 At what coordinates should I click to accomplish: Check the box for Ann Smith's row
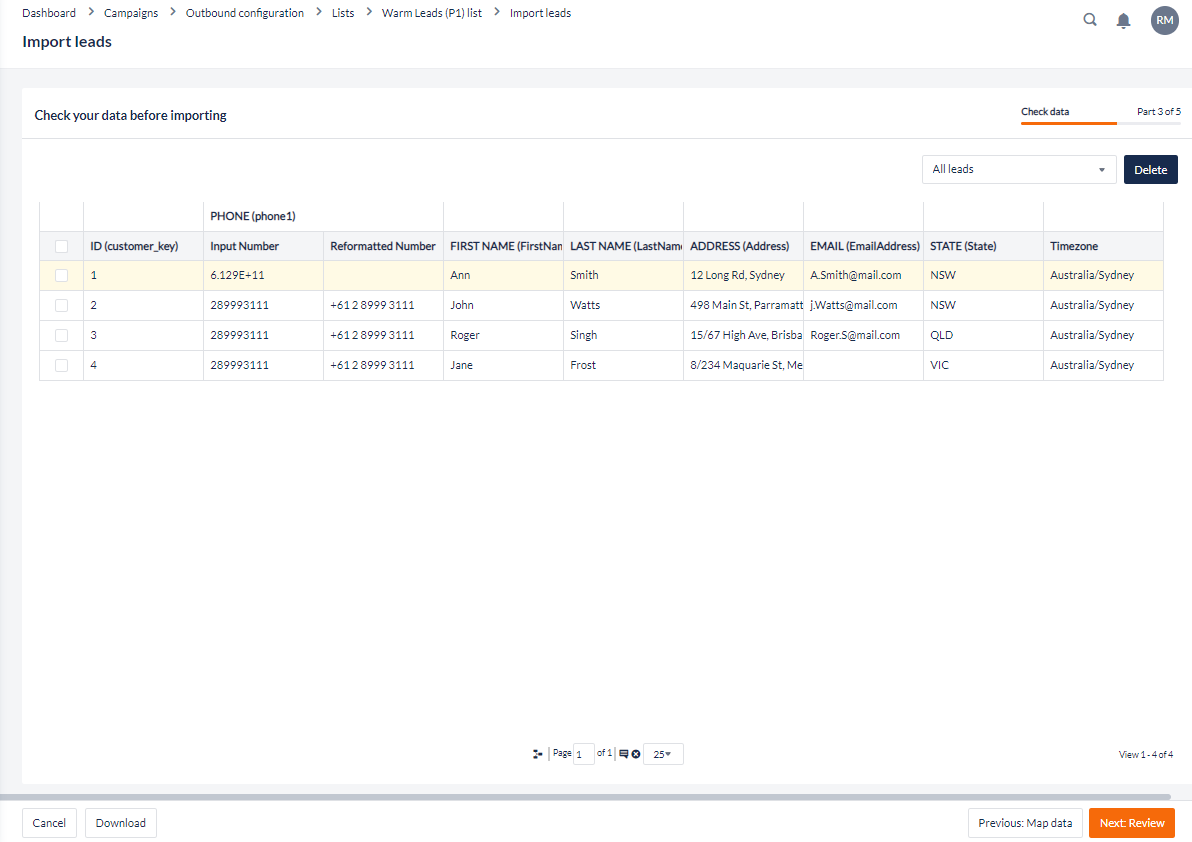click(x=62, y=275)
